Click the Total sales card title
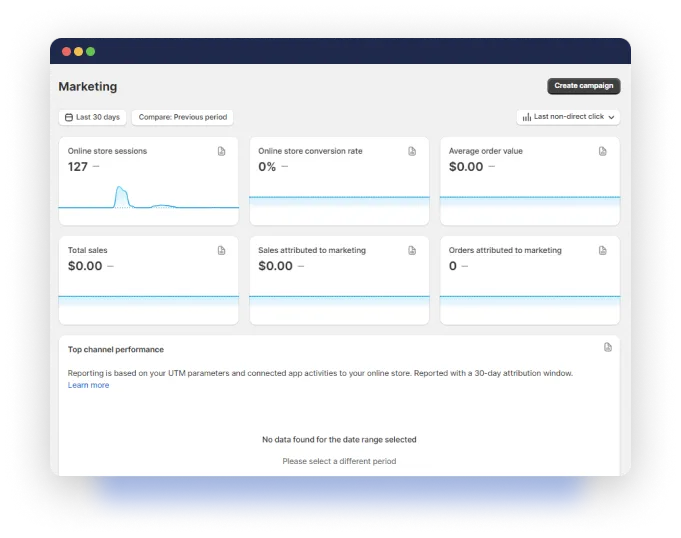 tap(88, 250)
